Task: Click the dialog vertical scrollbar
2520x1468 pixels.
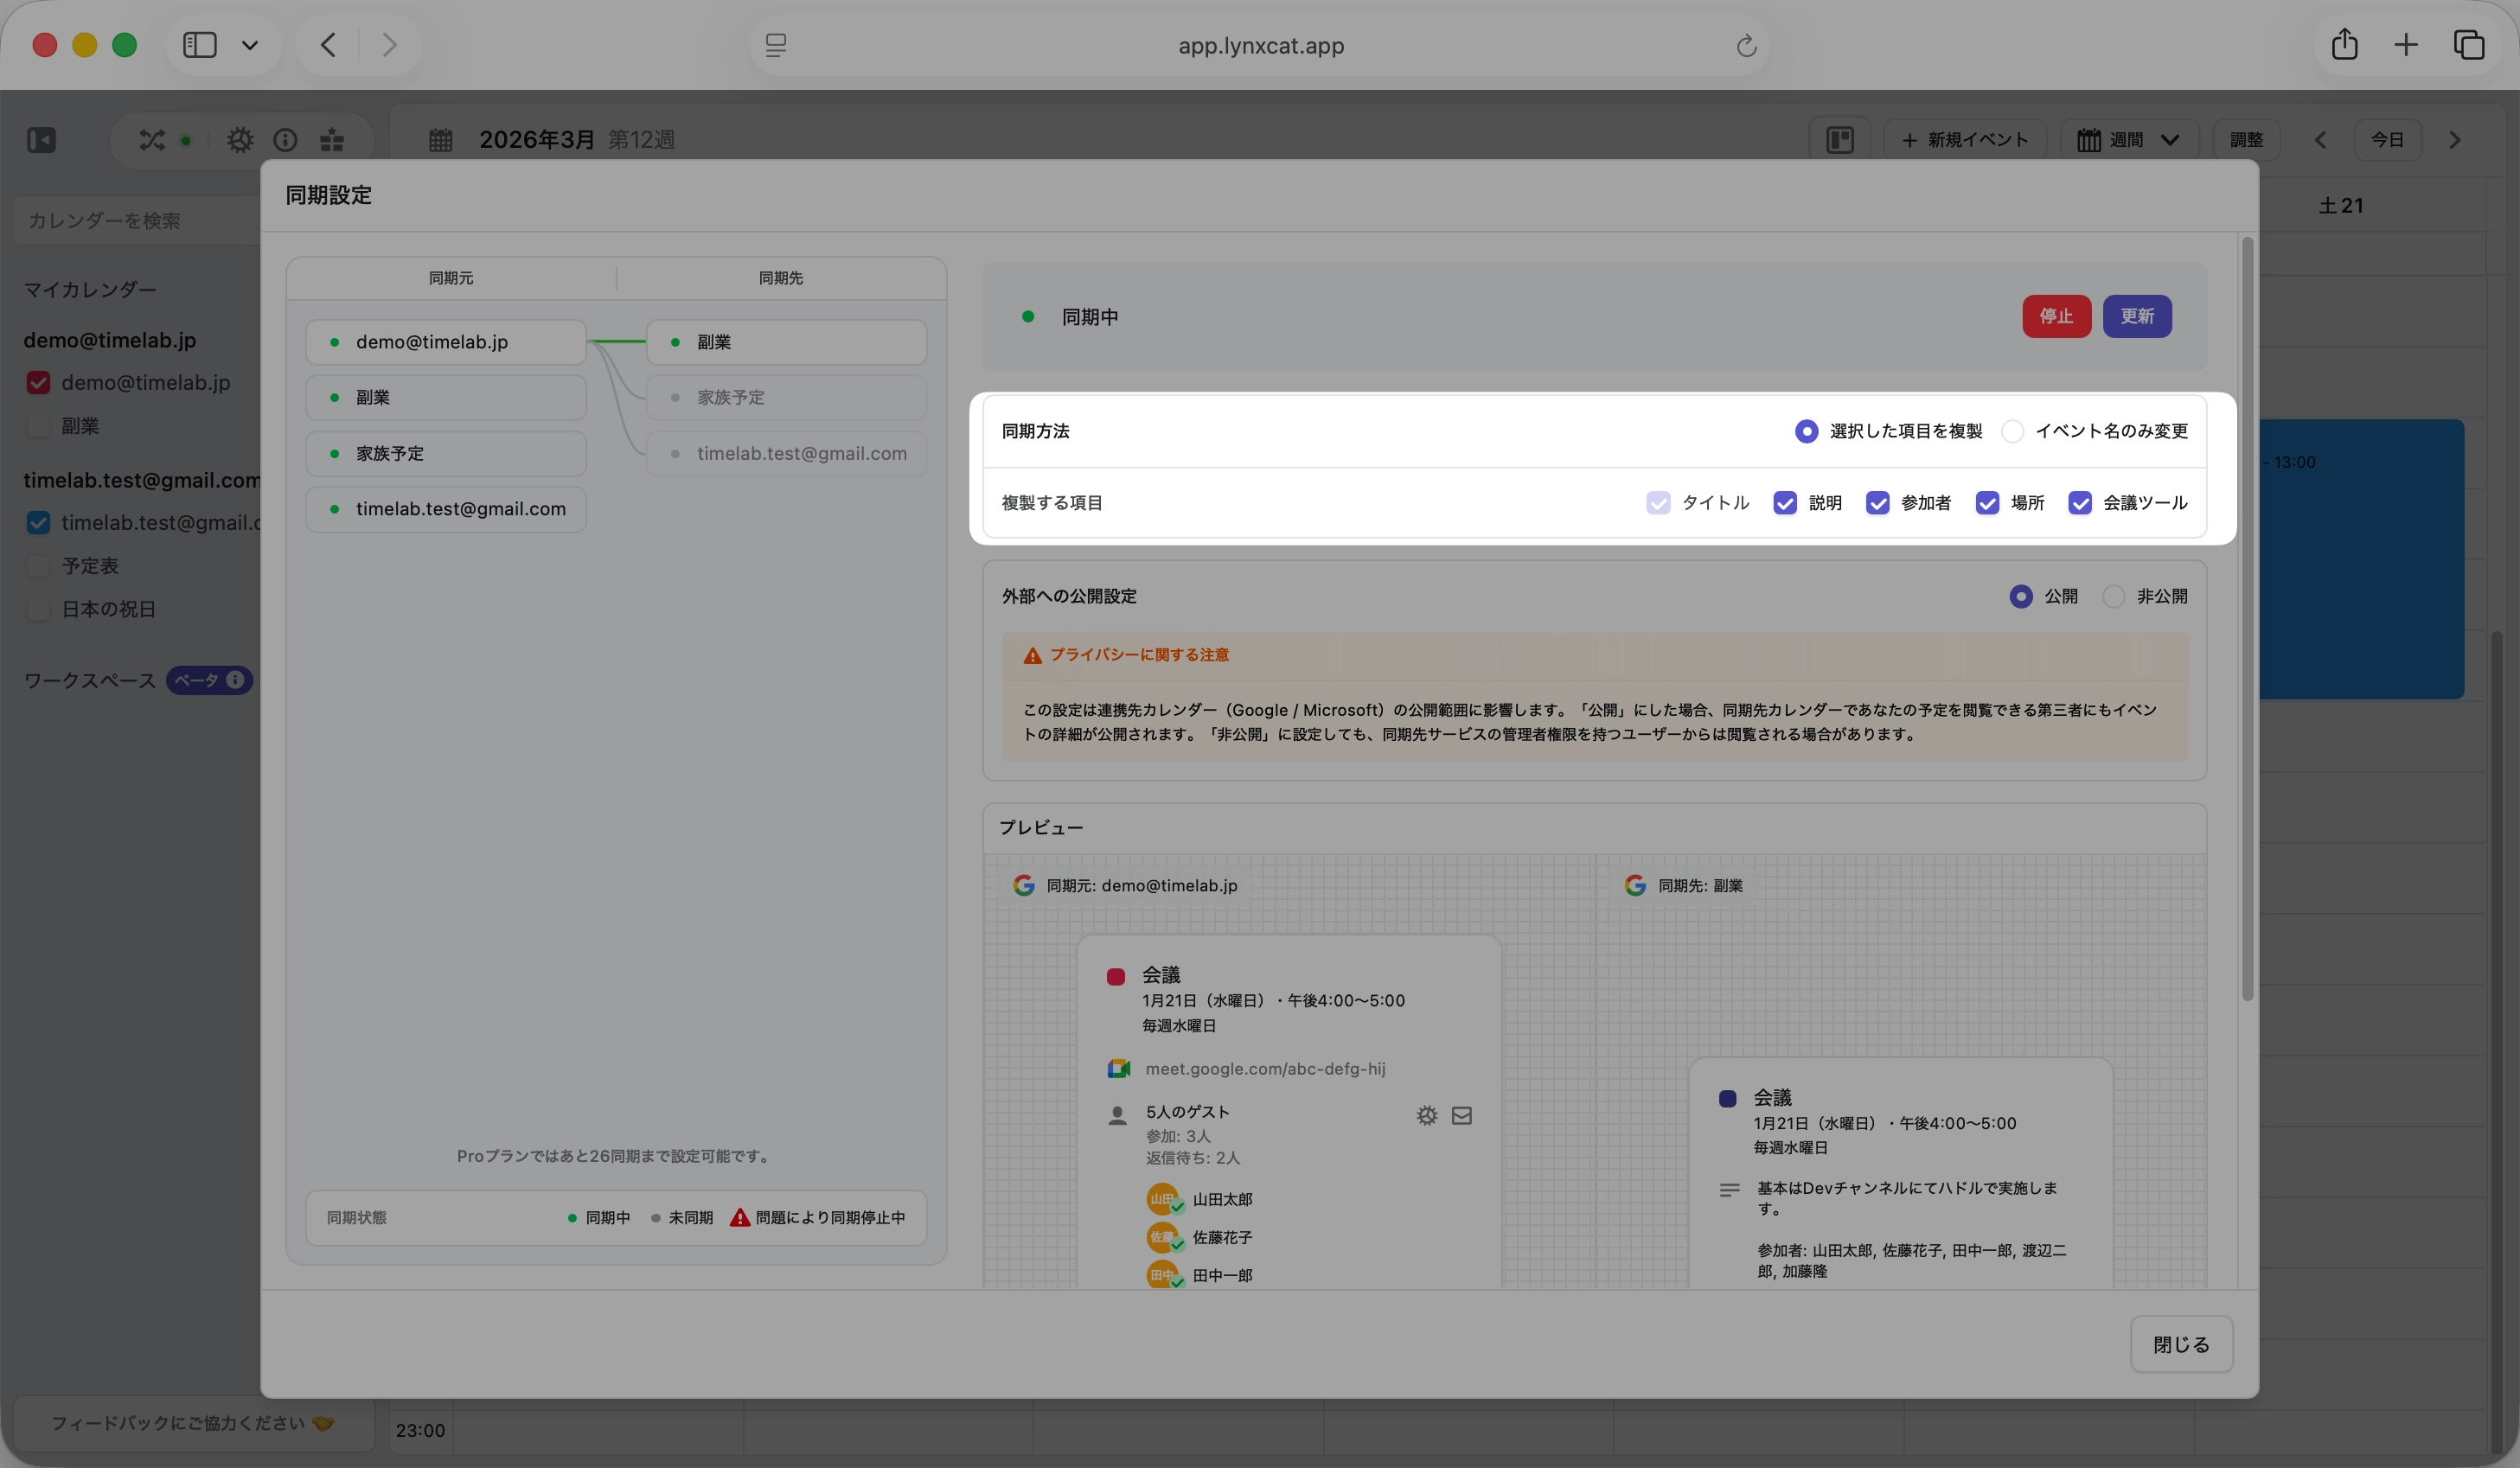Action: coord(2247,620)
